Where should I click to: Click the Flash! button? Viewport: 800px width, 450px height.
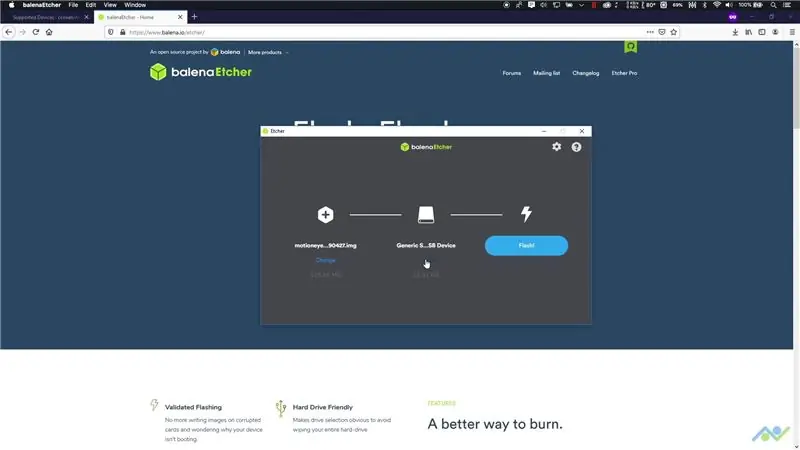coord(526,245)
